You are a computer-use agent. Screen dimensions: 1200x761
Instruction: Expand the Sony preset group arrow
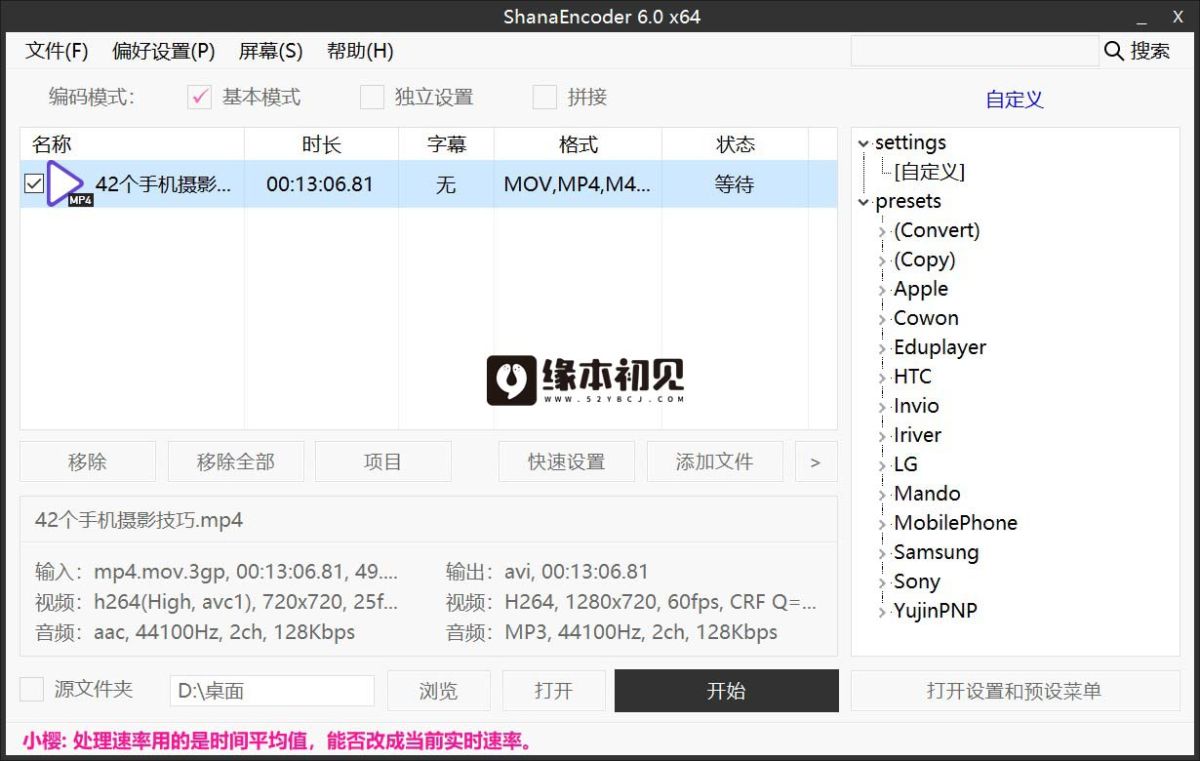(883, 583)
